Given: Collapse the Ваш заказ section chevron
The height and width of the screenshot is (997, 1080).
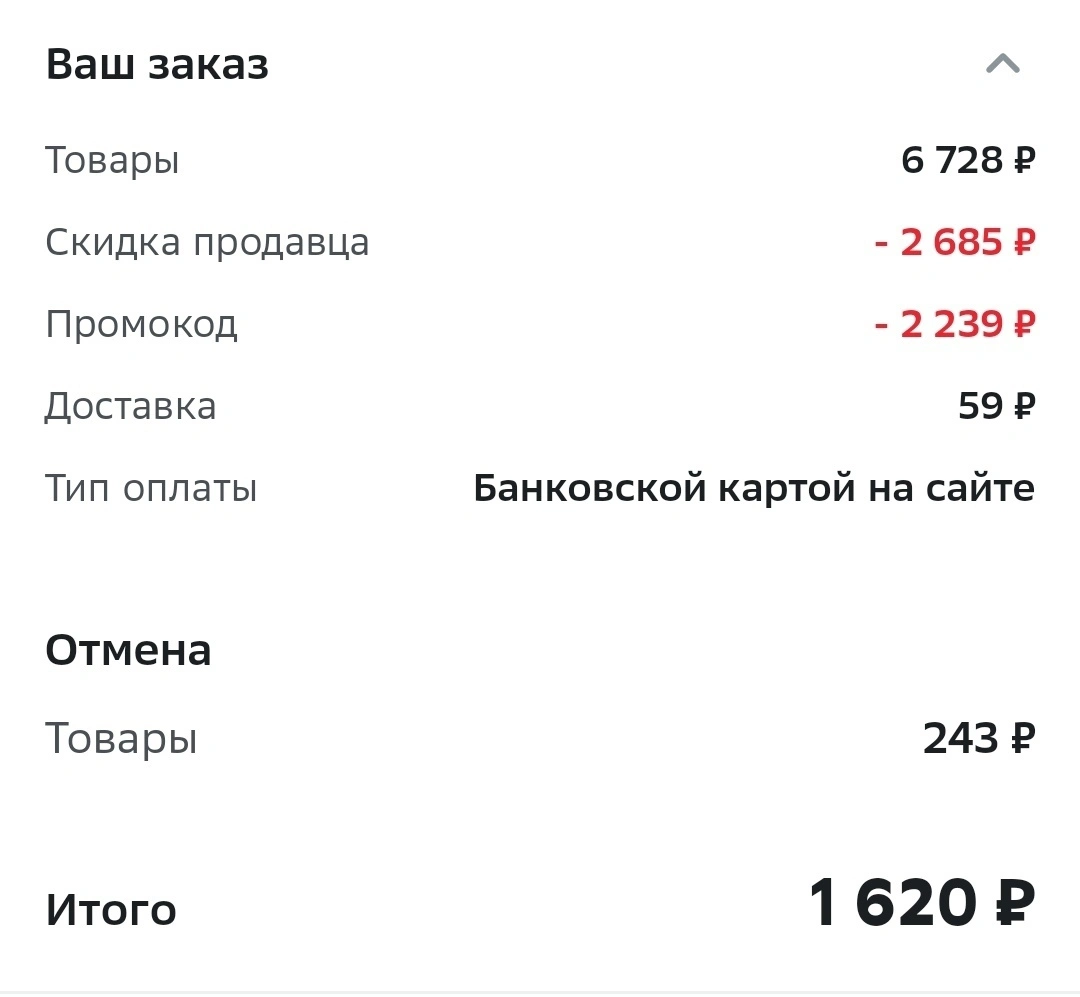Looking at the screenshot, I should click(x=1002, y=64).
